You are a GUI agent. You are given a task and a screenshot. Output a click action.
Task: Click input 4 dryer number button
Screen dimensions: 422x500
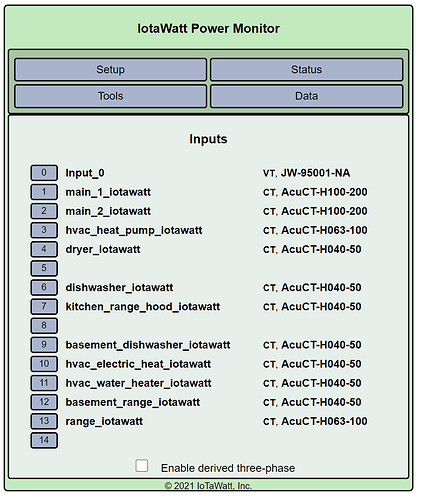[44, 249]
